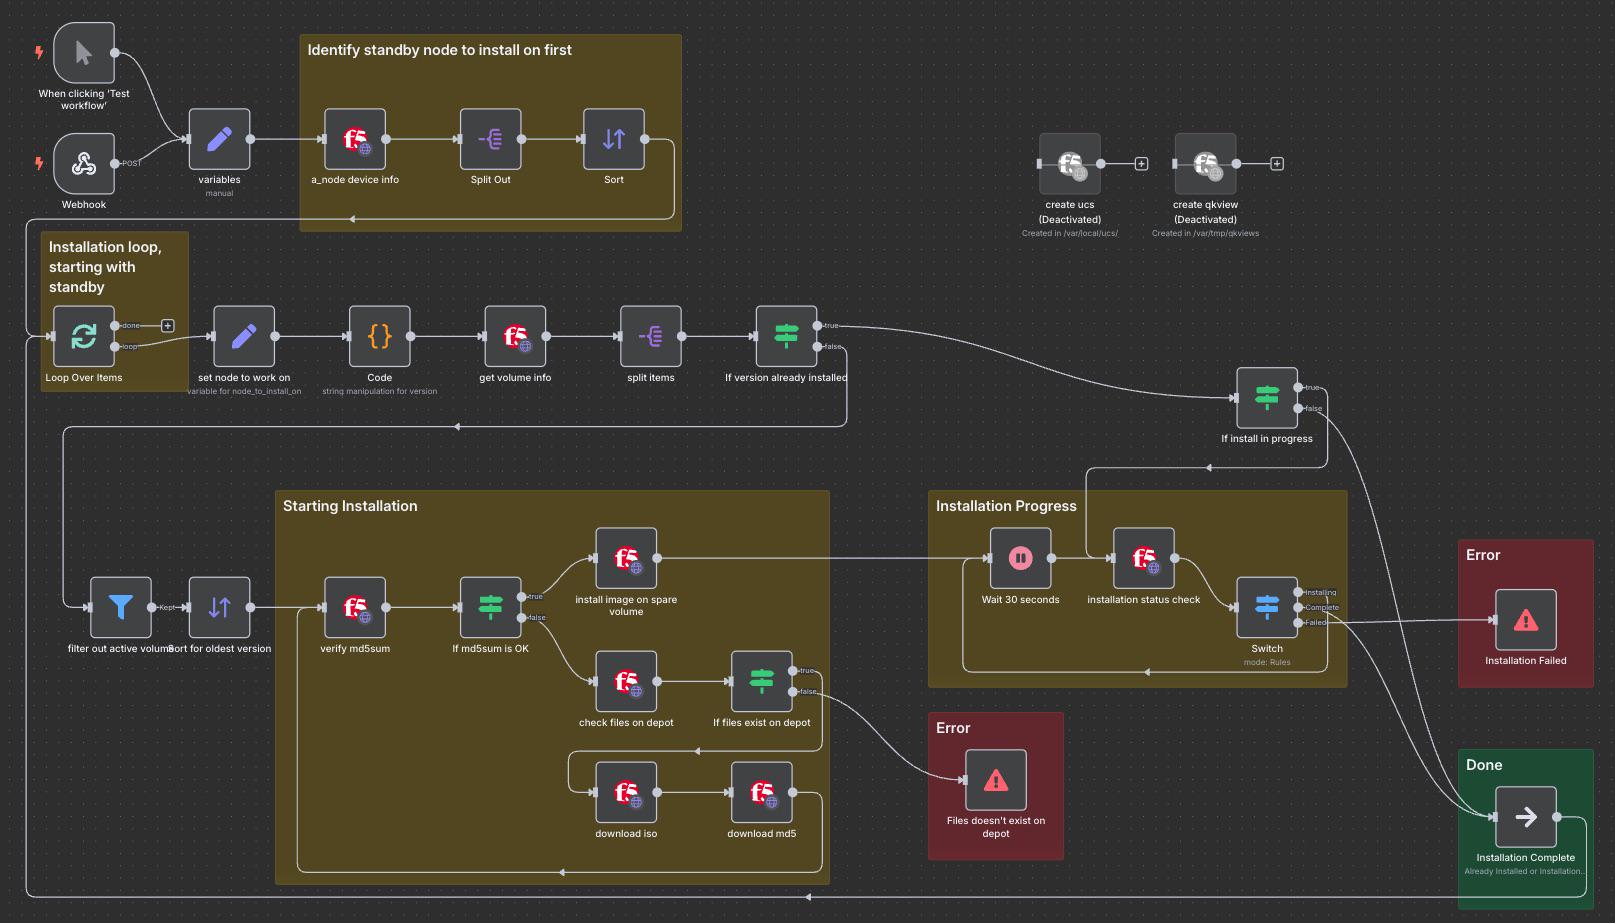
Task: Select the Wait 30 seconds node
Action: tap(1020, 558)
